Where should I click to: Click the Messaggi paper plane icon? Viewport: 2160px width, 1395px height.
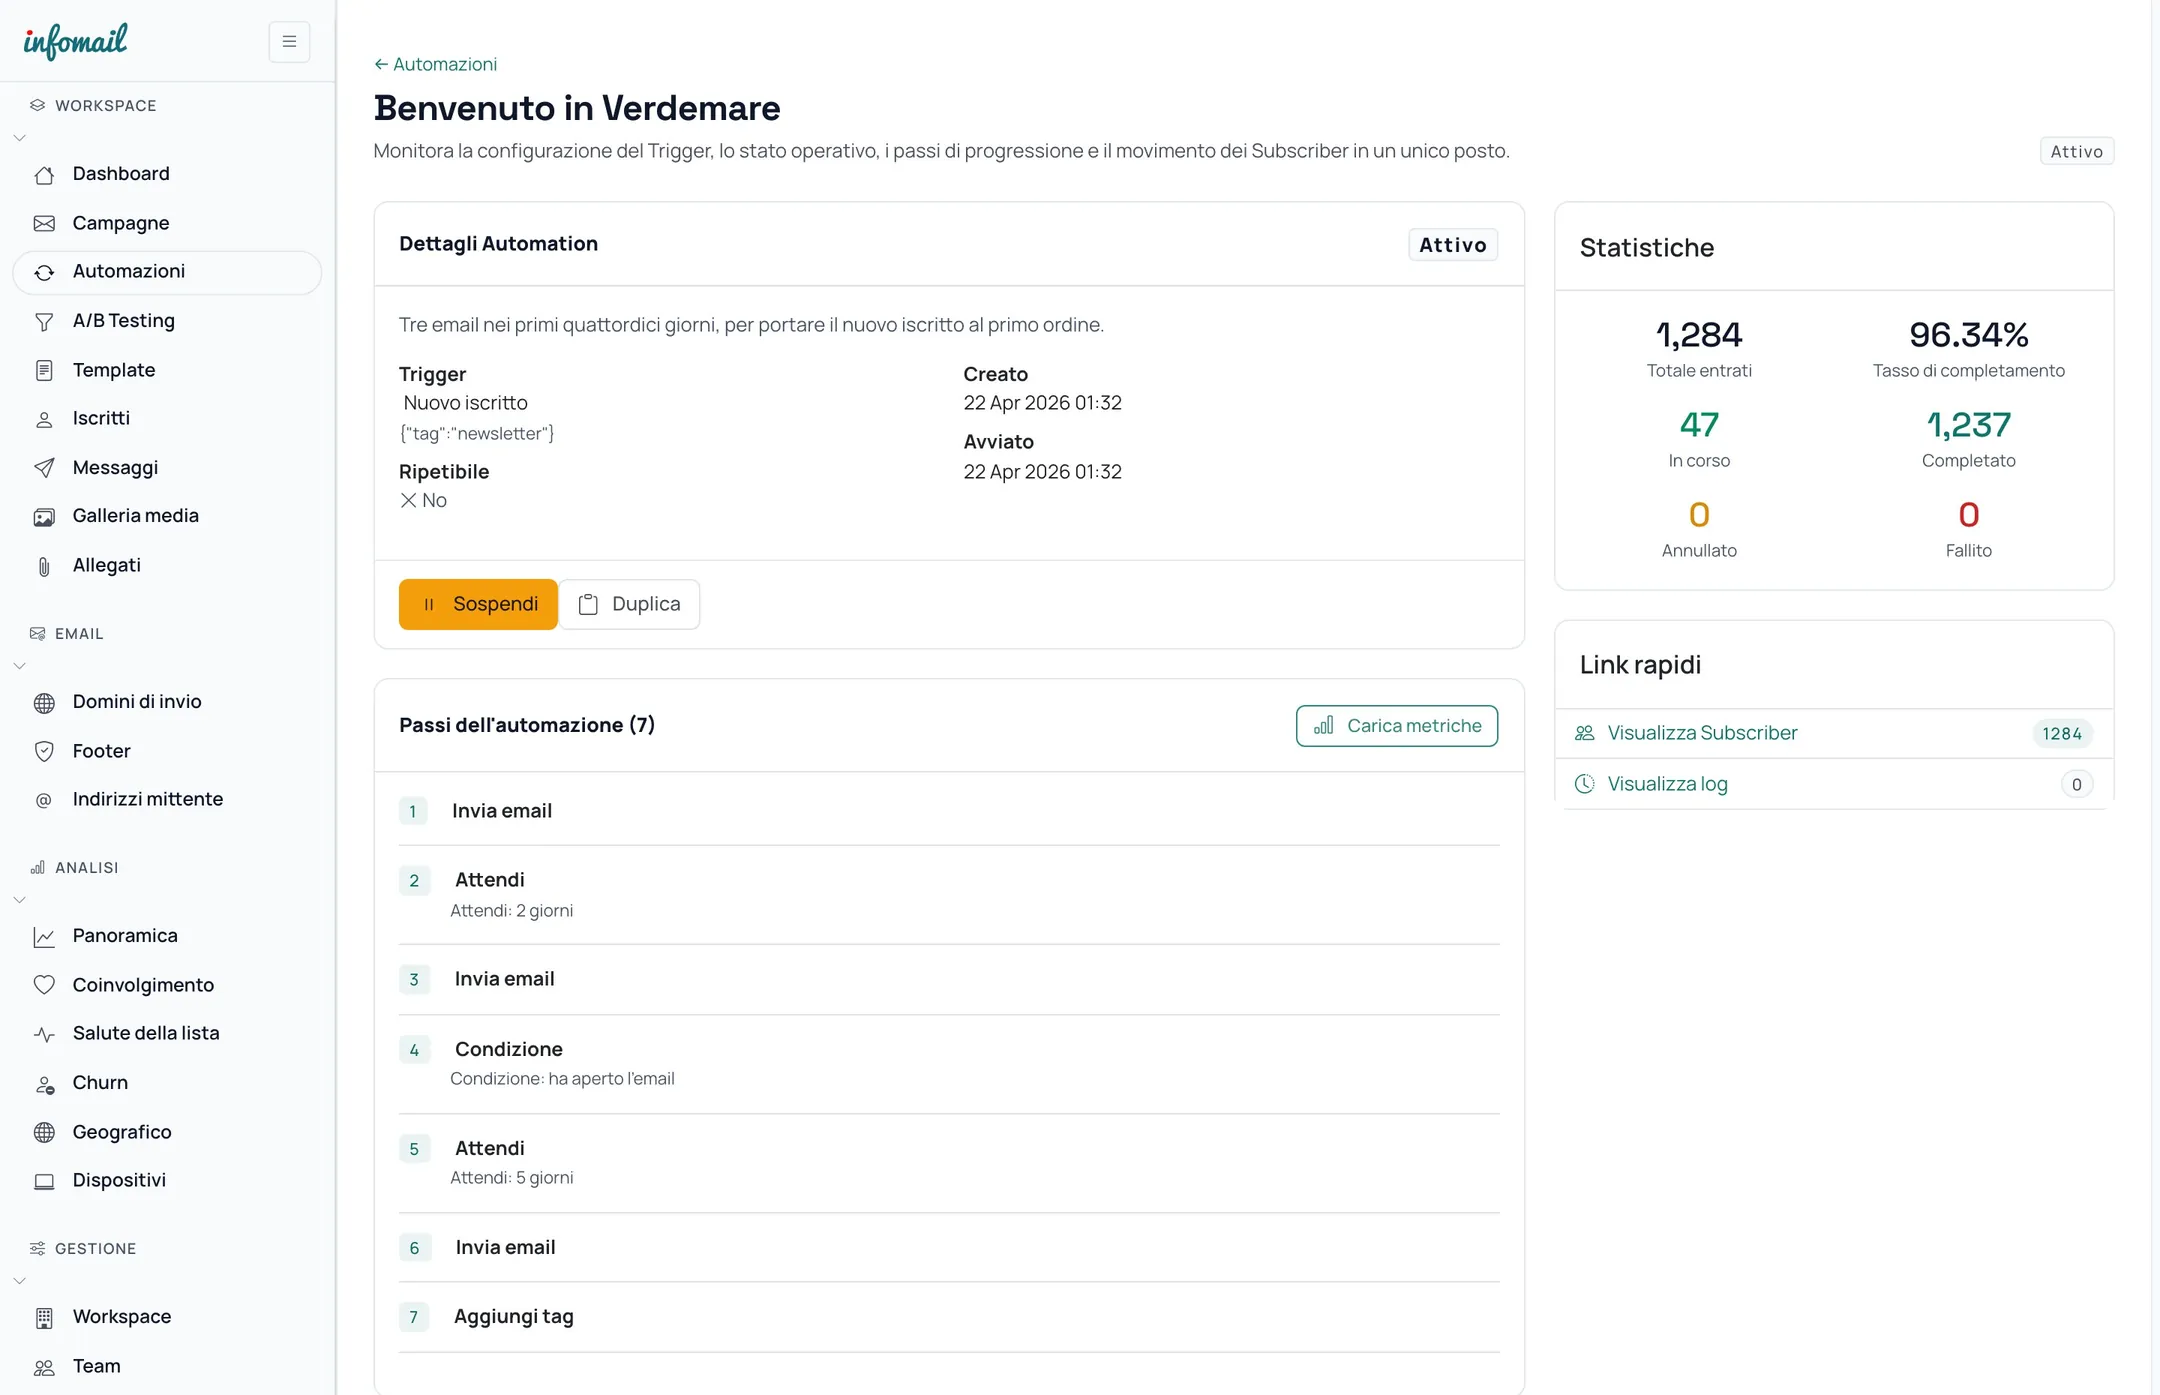(44, 468)
